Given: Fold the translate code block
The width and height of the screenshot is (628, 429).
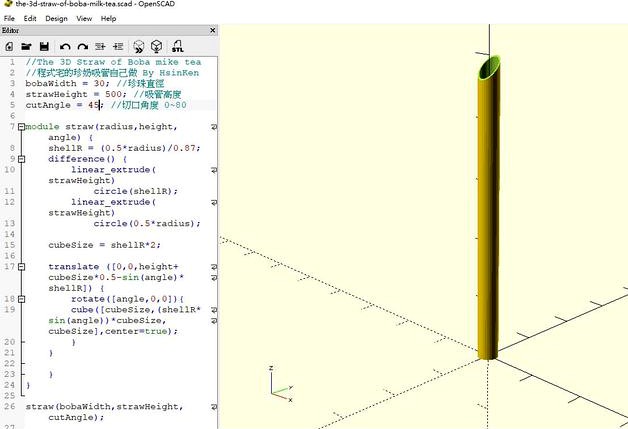Looking at the screenshot, I should click(x=21, y=267).
